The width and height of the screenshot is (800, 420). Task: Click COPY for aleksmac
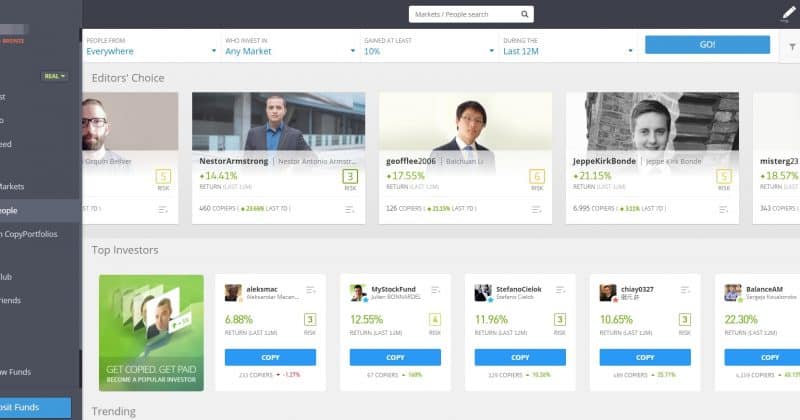(270, 357)
